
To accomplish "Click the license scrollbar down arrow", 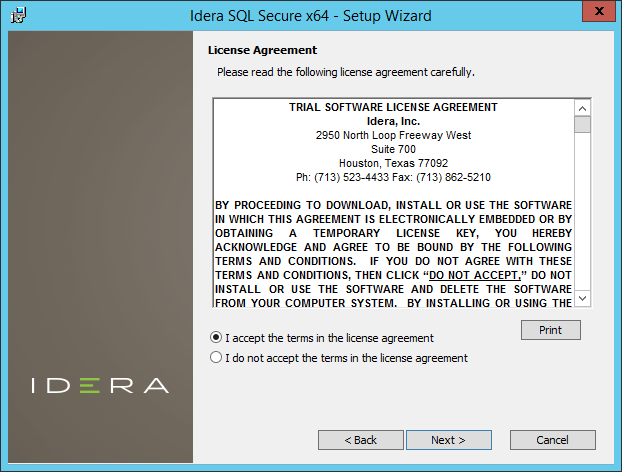I will click(582, 298).
